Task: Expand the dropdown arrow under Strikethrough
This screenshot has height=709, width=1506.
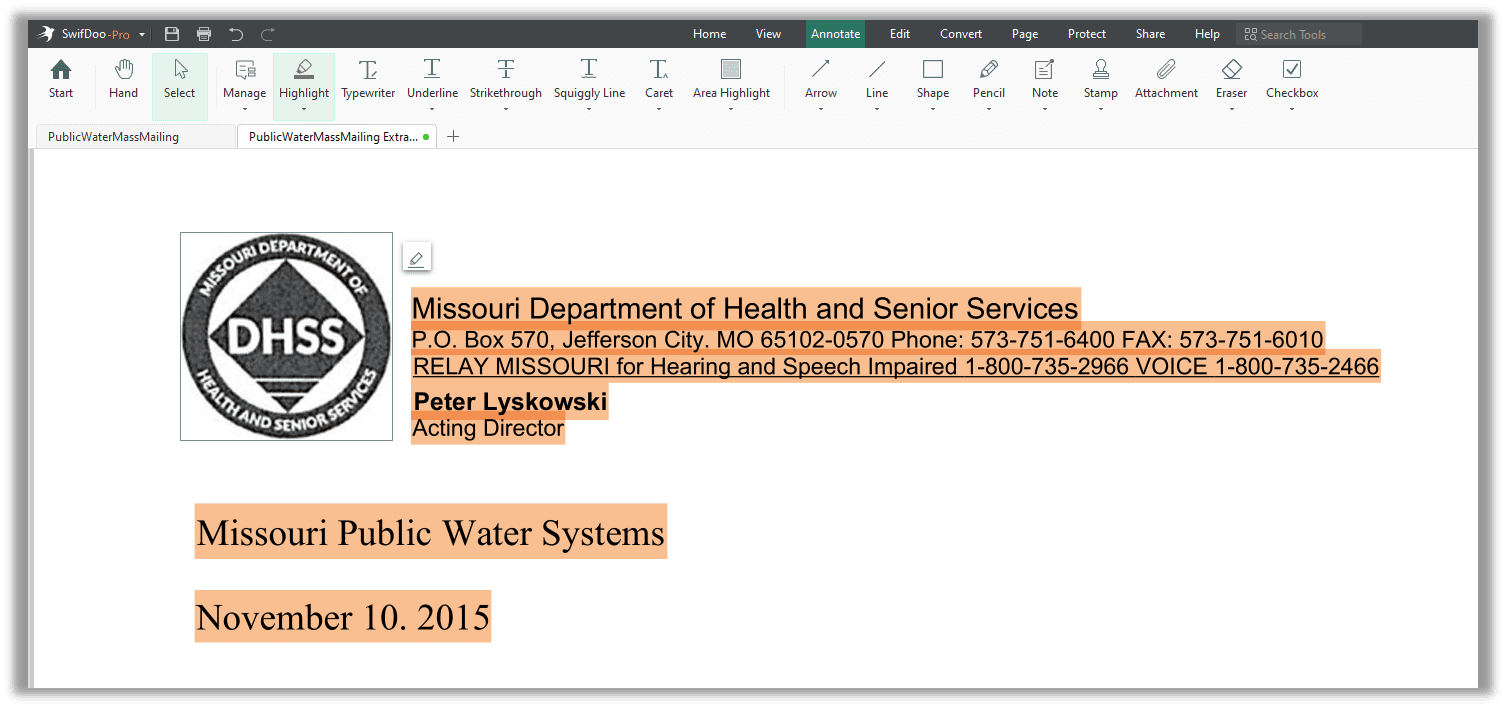Action: point(506,109)
